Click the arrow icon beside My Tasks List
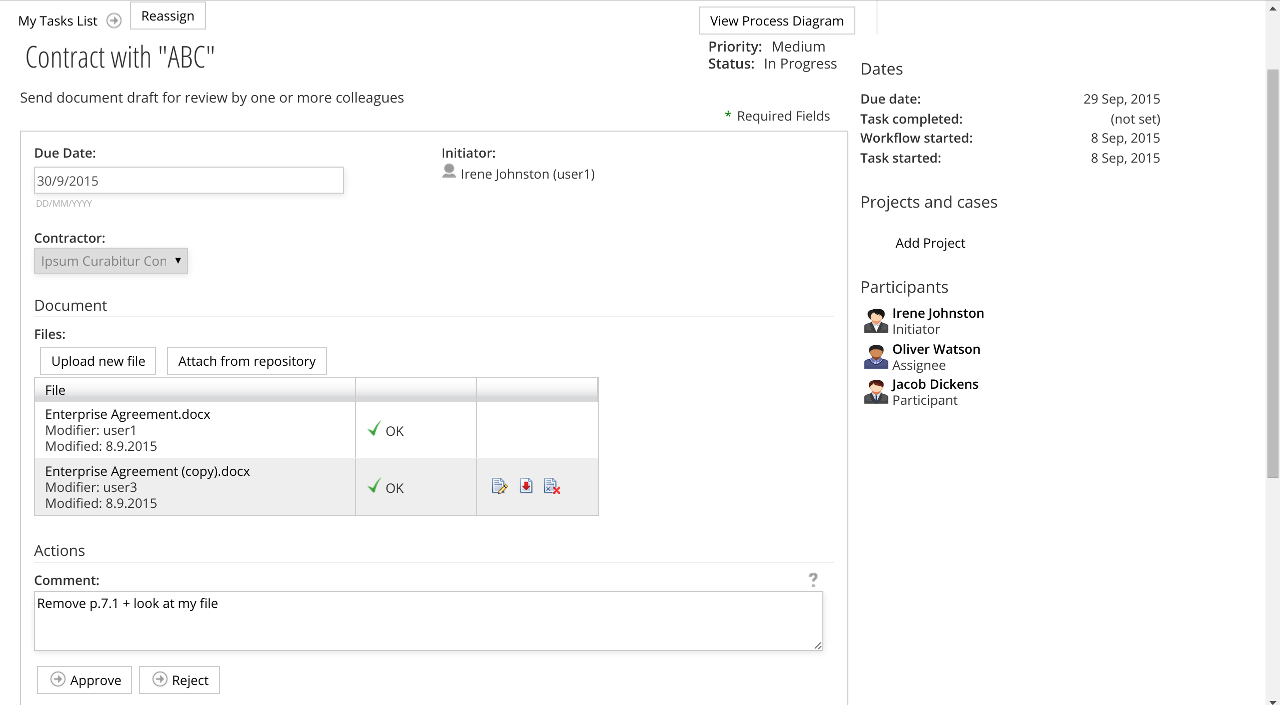Viewport: 1280px width, 705px height. point(114,20)
